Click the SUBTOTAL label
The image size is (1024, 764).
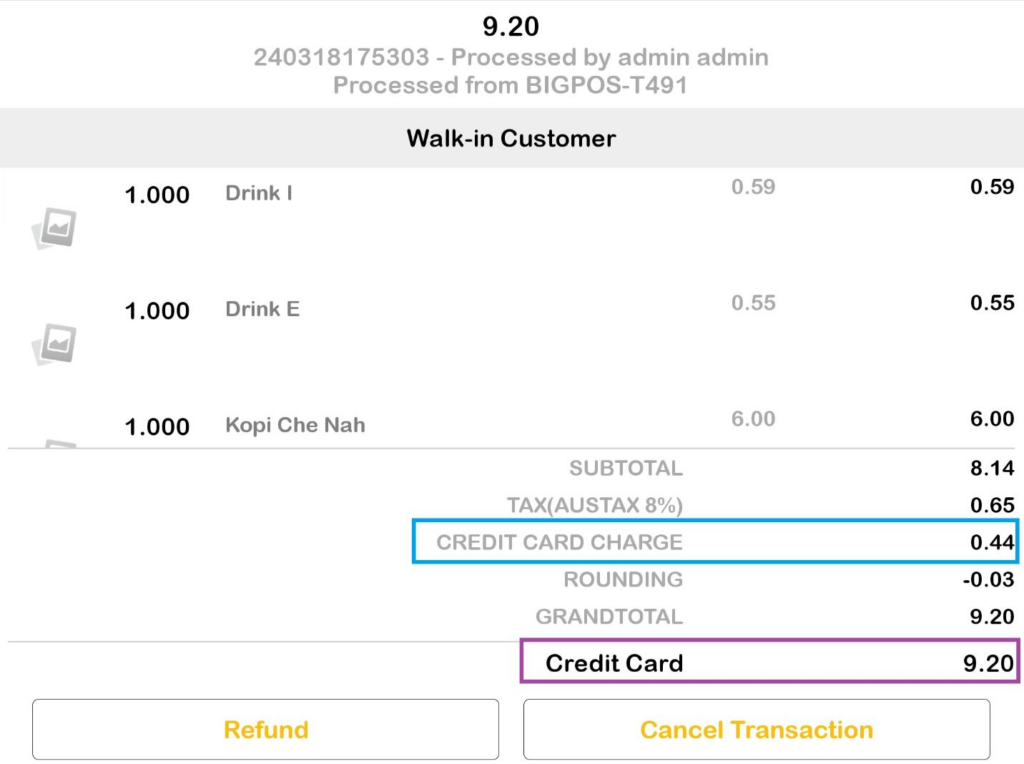626,468
